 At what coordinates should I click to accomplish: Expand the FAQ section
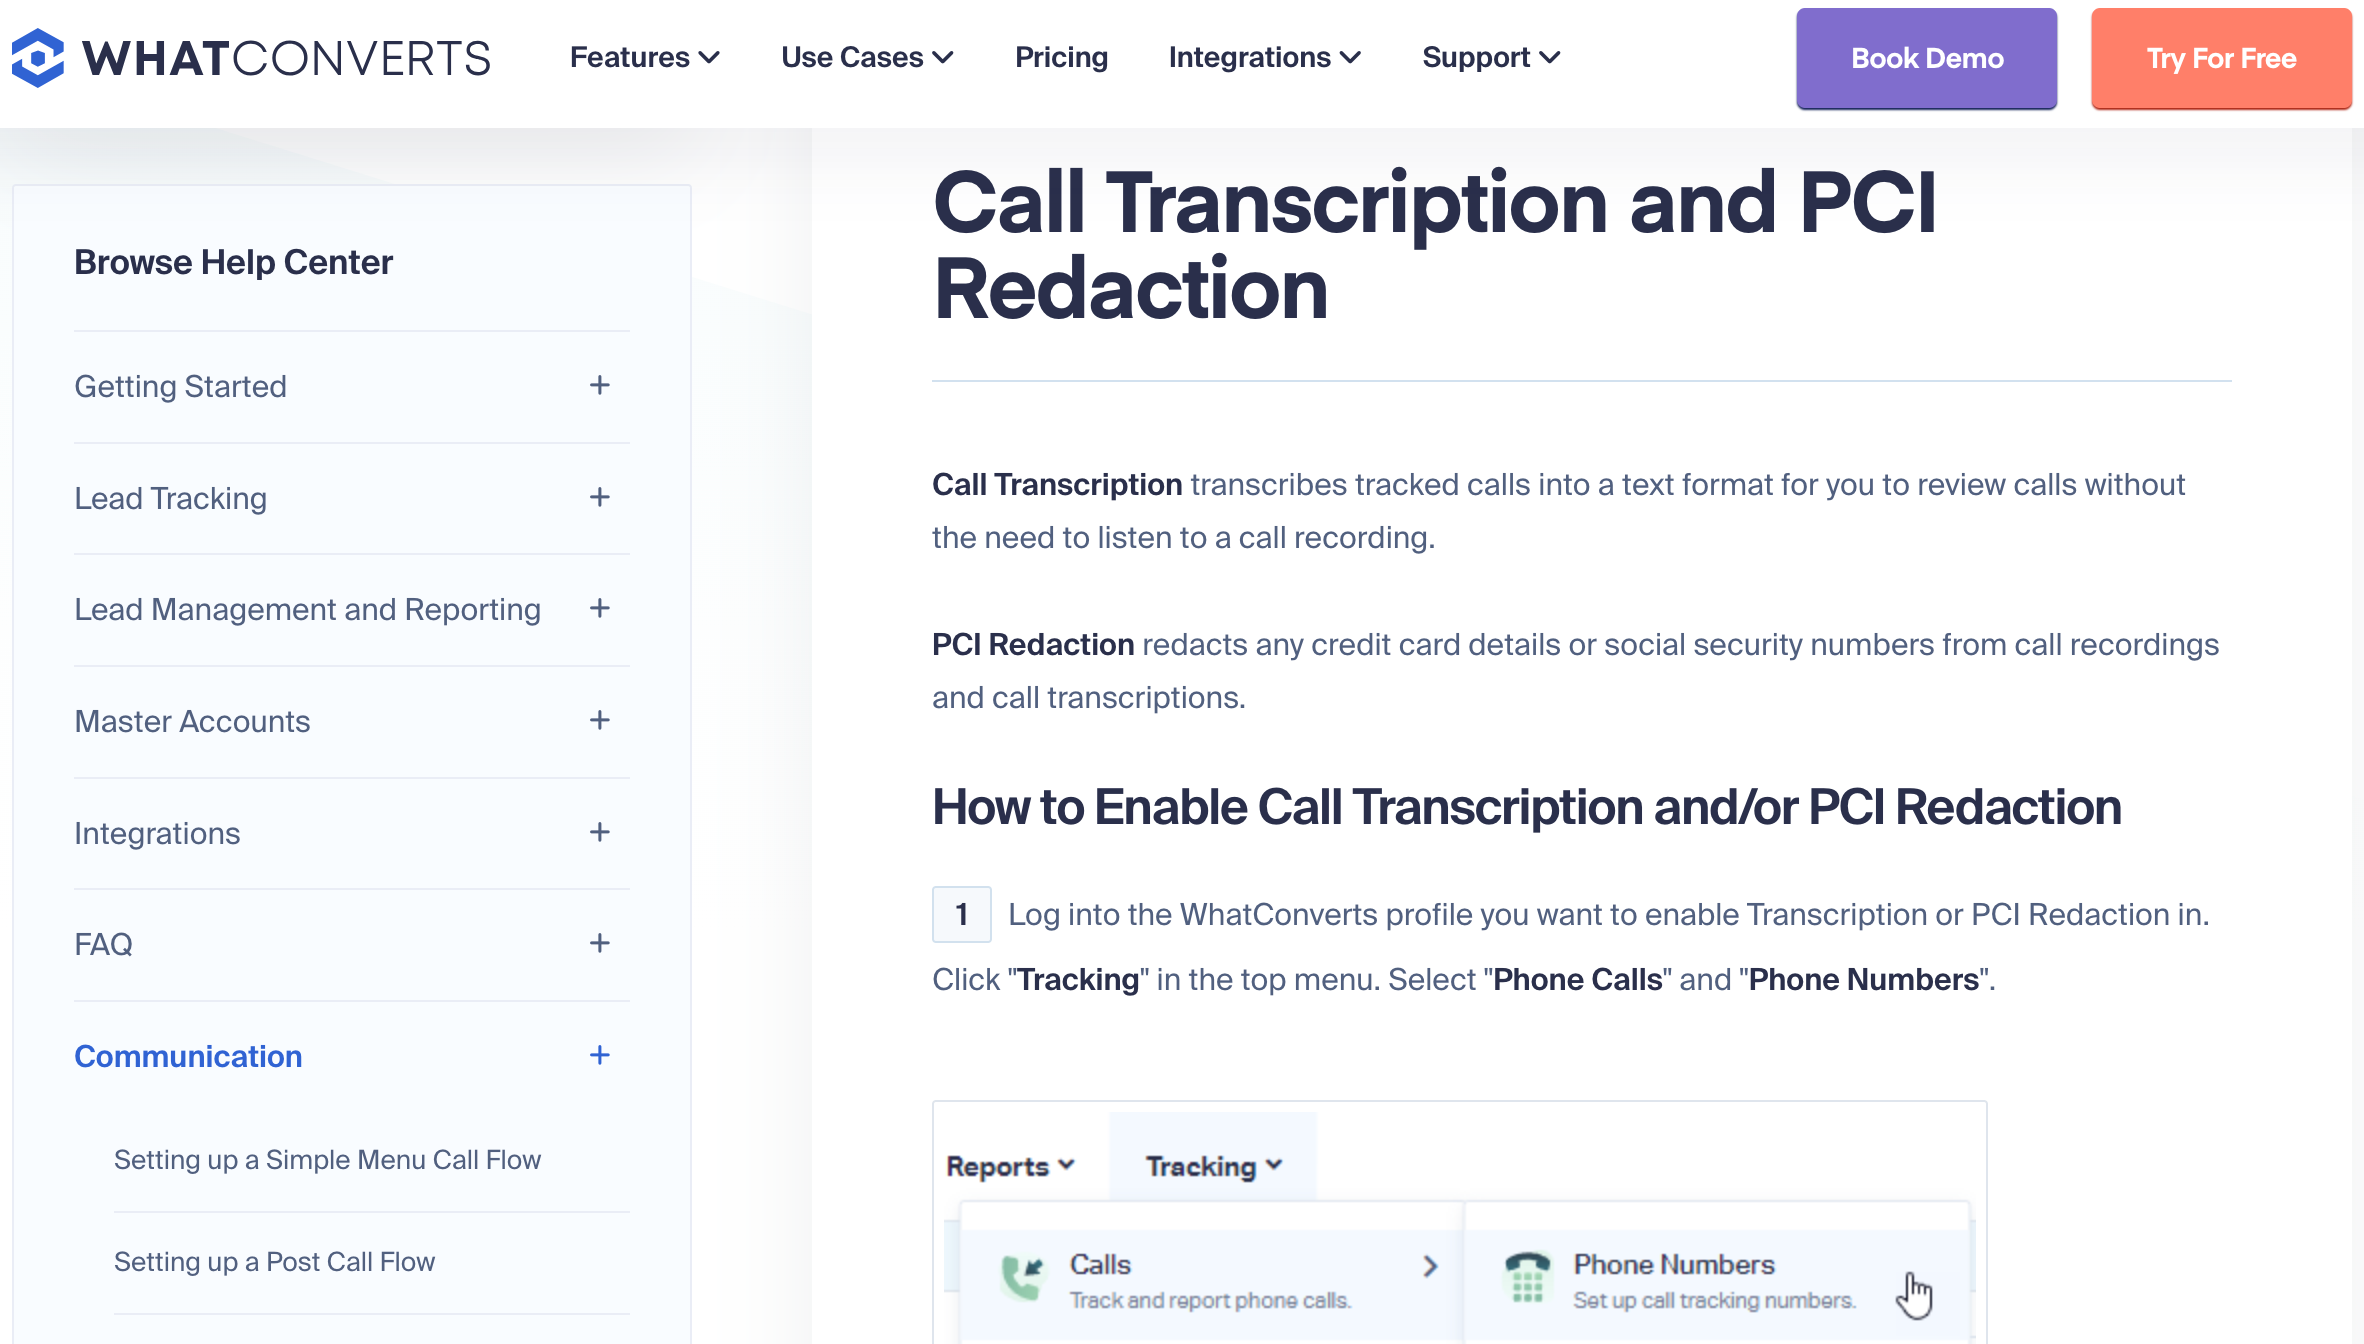tap(597, 943)
